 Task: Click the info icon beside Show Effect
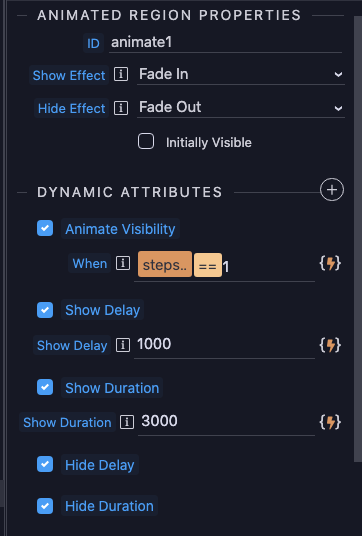[121, 74]
